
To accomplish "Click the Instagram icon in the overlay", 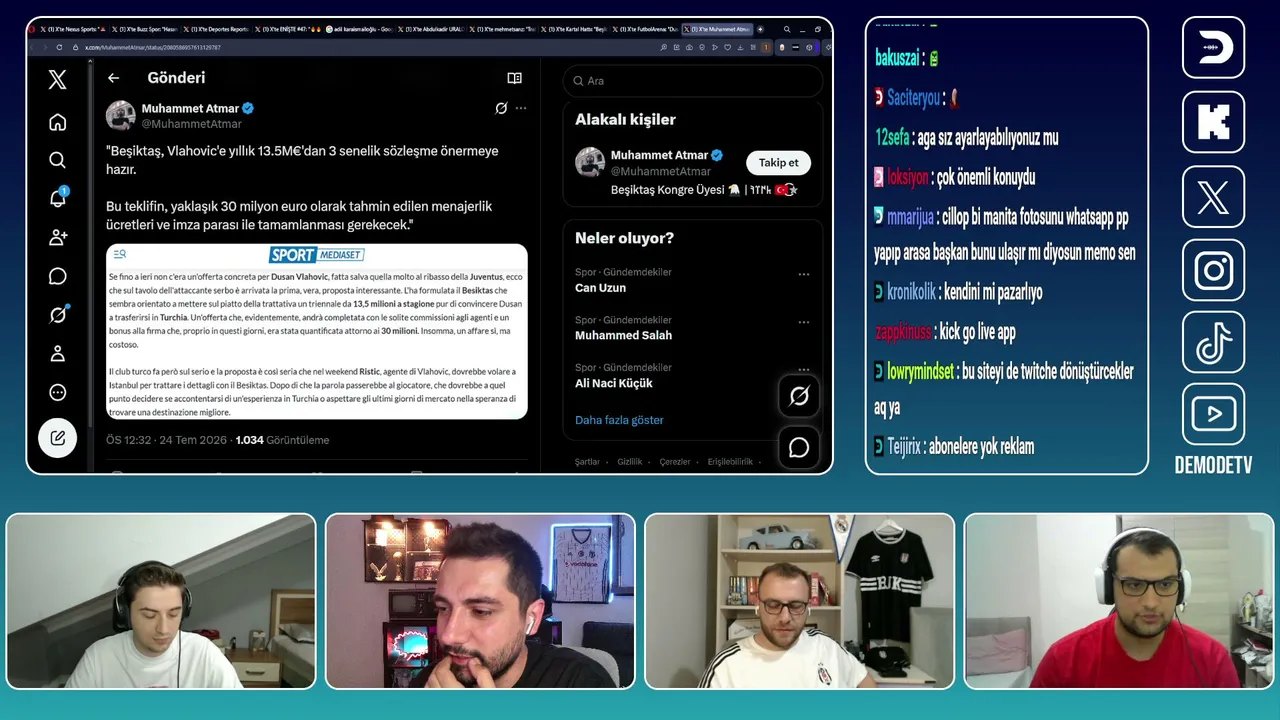I will [1213, 270].
